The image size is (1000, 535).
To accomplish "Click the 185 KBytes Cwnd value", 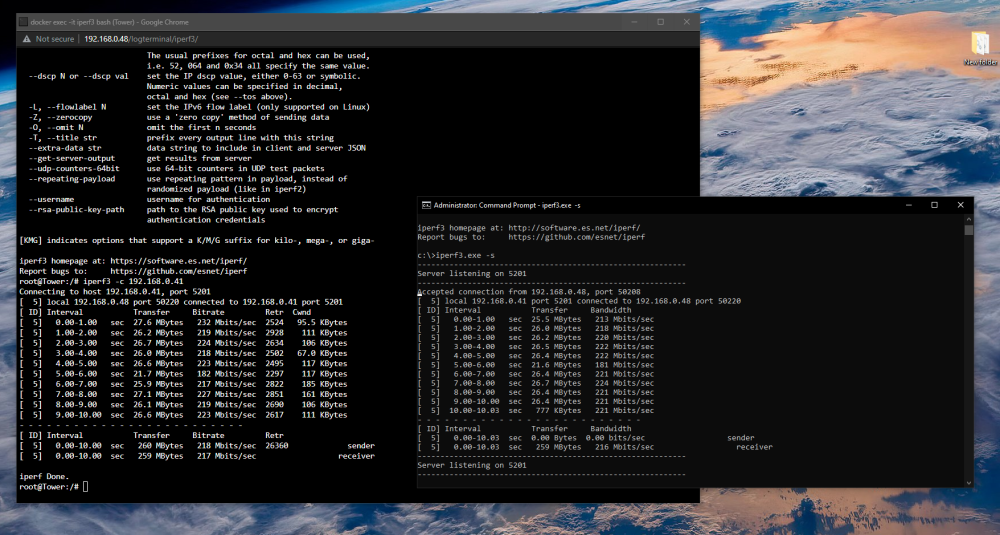I will point(325,384).
